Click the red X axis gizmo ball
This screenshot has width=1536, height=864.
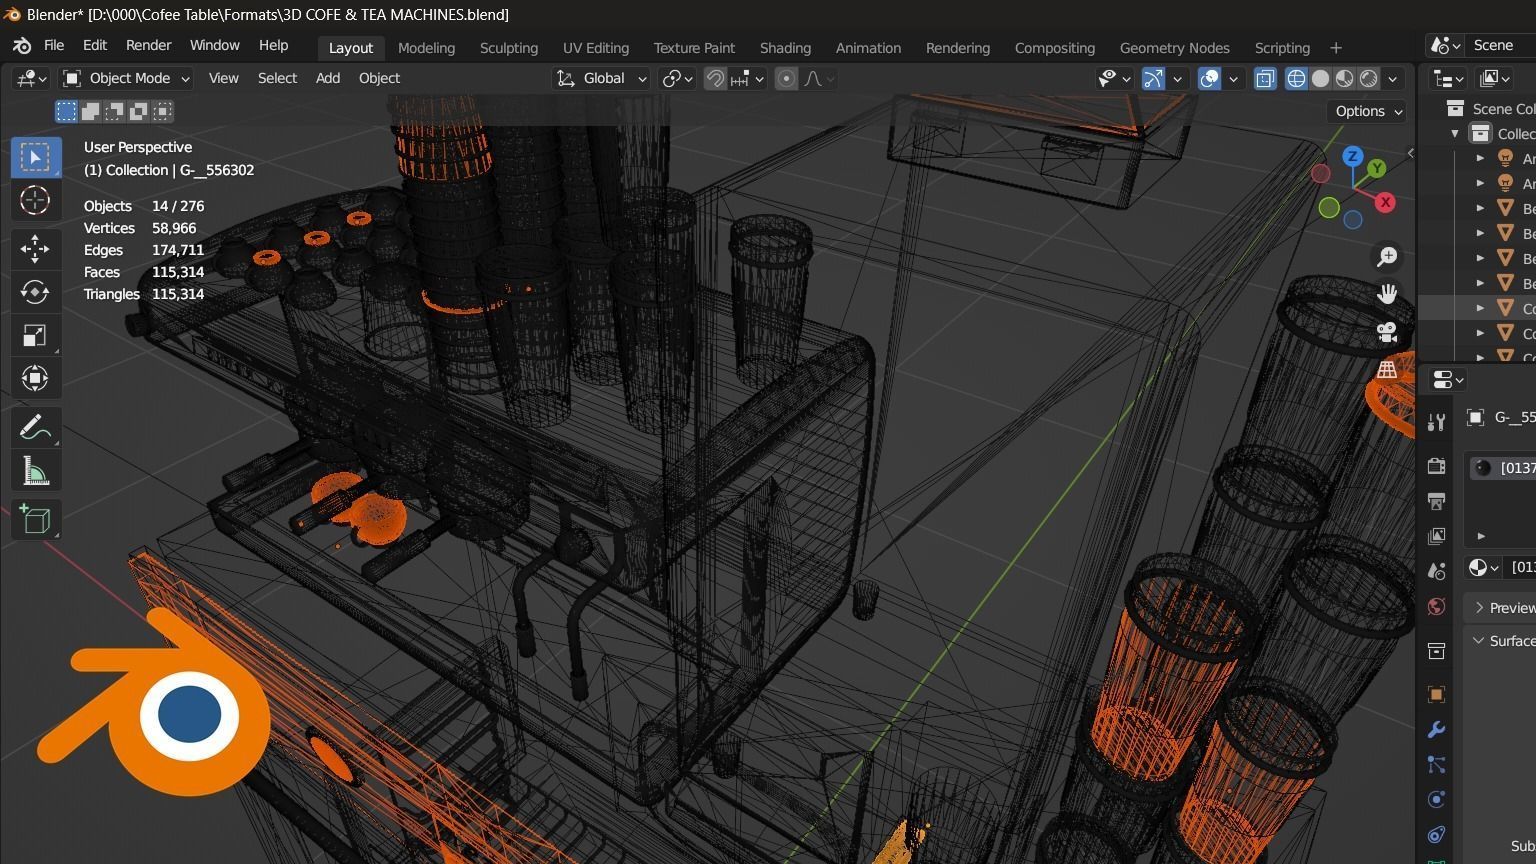[1385, 202]
